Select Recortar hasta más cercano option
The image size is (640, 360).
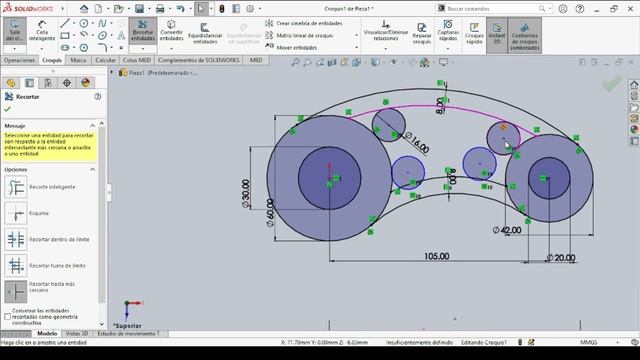[x=16, y=291]
